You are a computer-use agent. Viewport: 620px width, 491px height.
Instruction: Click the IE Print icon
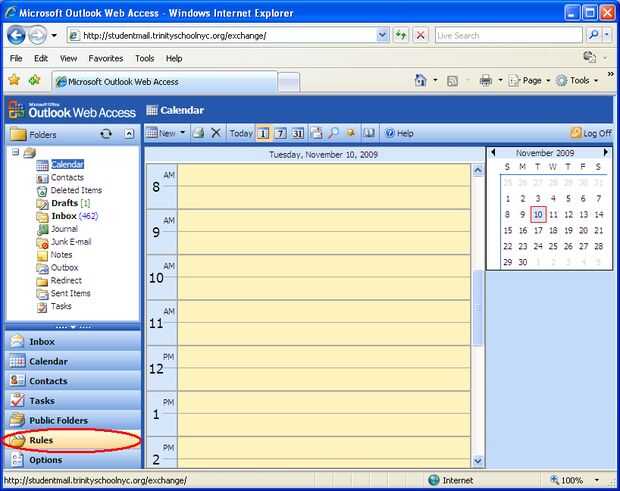486,81
